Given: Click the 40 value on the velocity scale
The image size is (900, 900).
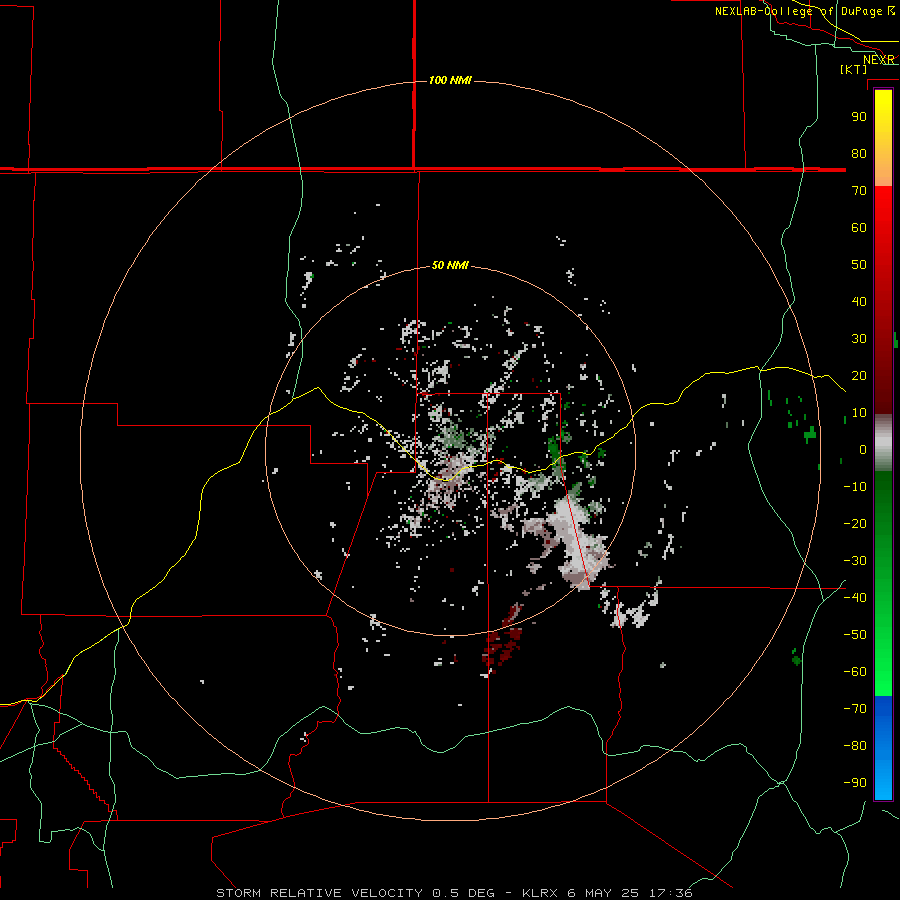Looking at the screenshot, I should click(859, 301).
